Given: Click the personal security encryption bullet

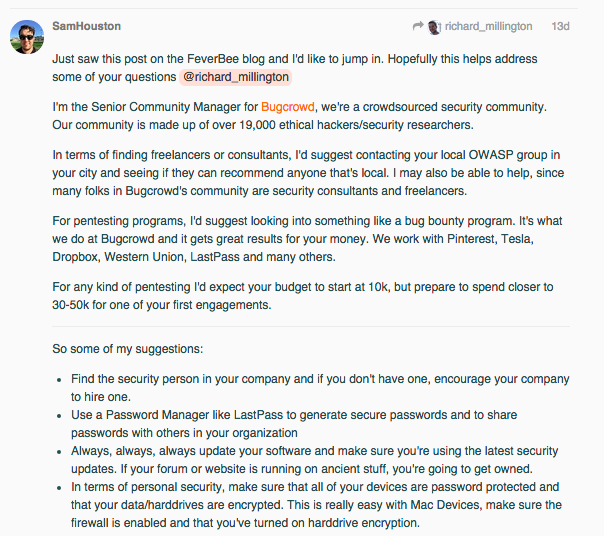Looking at the screenshot, I should coord(316,505).
